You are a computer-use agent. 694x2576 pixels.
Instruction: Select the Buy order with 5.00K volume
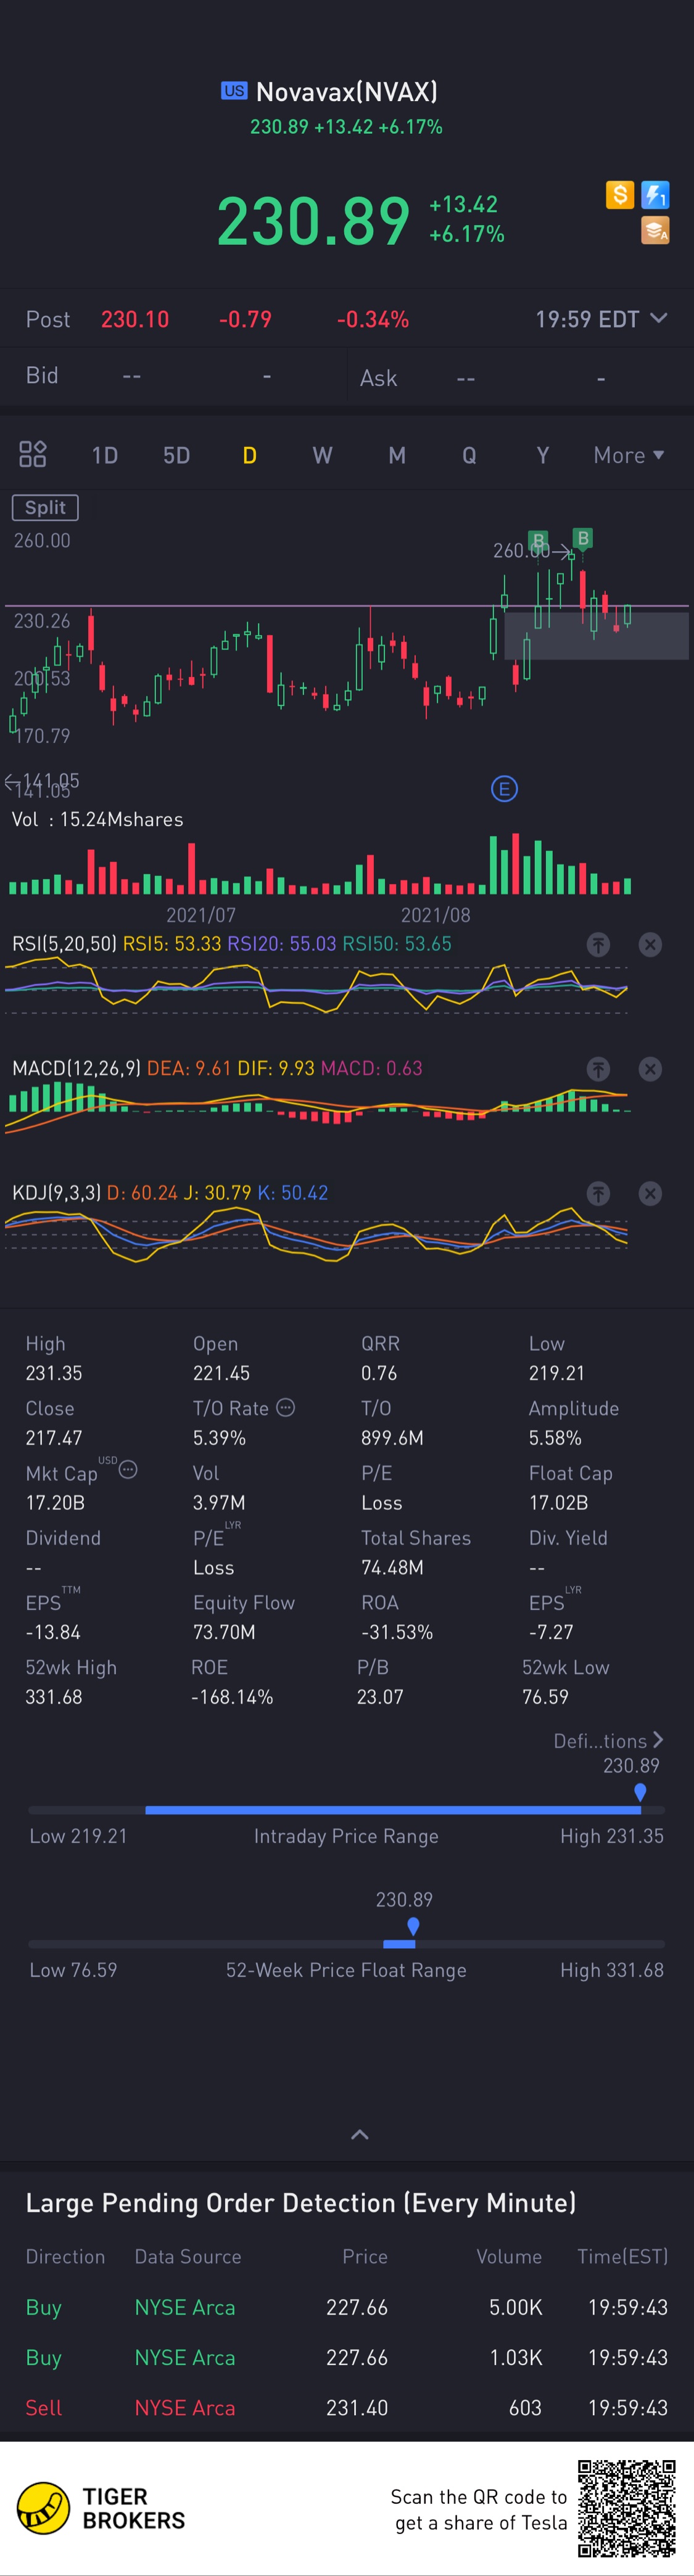(x=347, y=2307)
